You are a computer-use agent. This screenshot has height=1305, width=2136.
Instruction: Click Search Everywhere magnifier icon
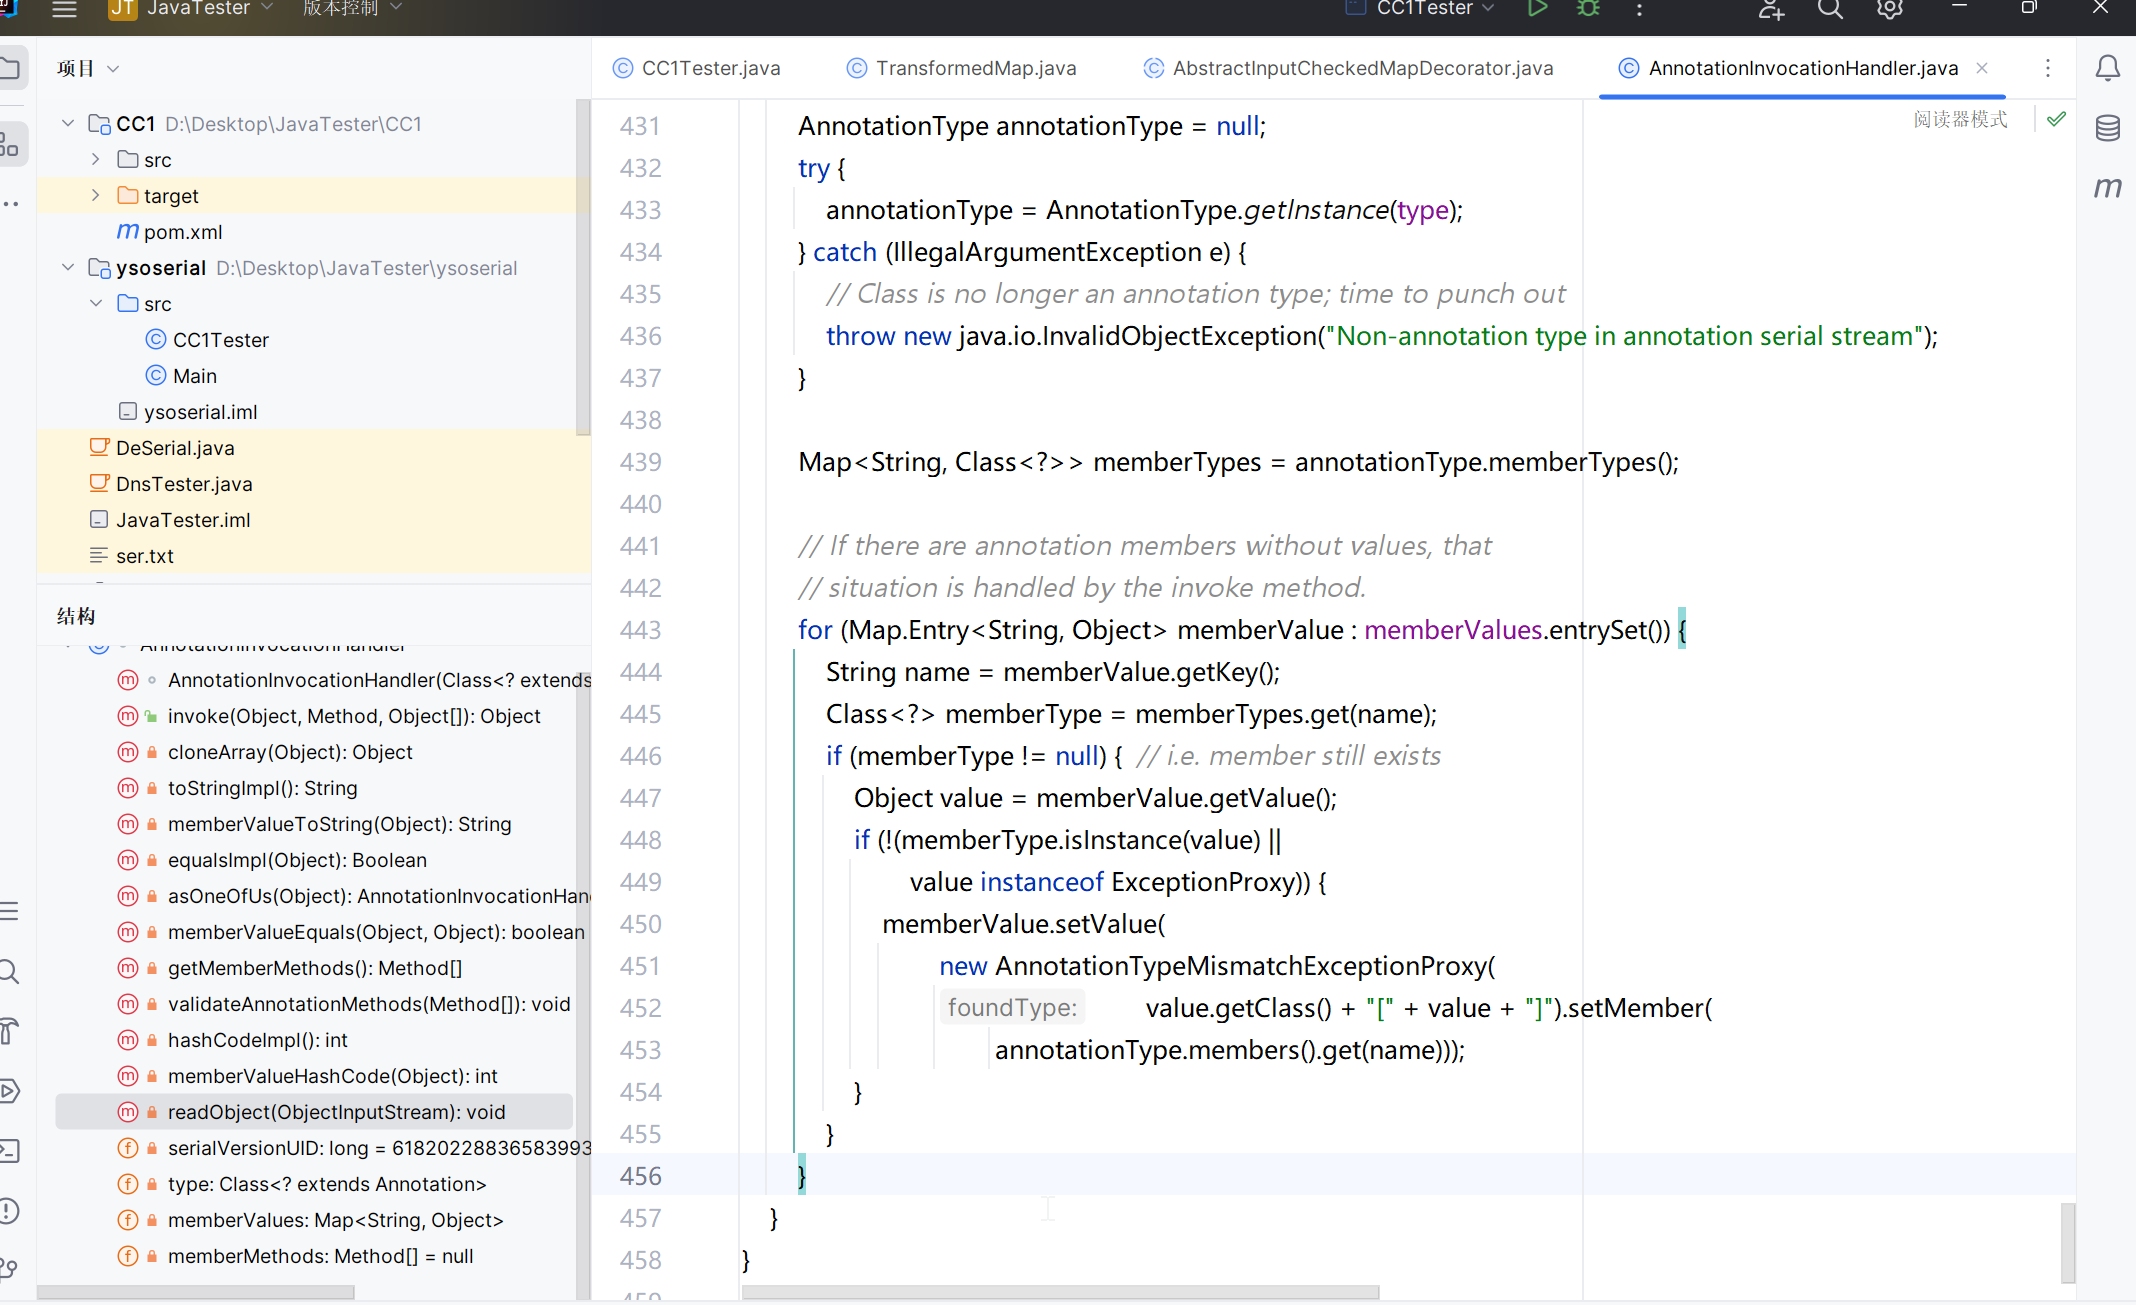1830,9
